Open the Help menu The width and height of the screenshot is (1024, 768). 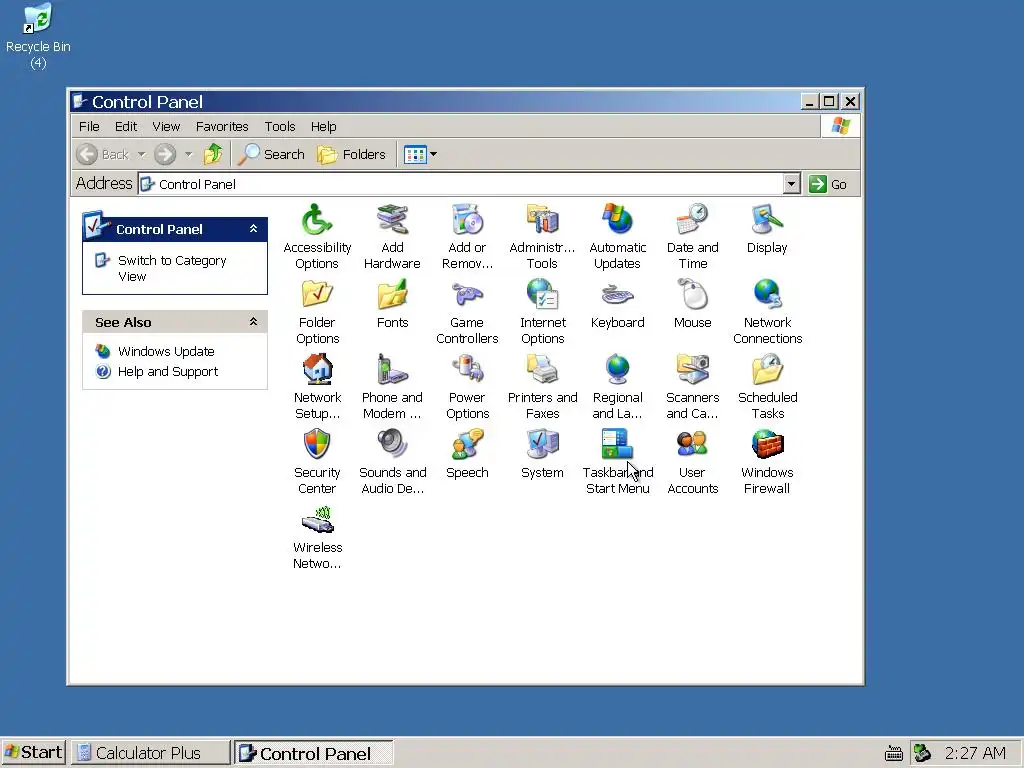tap(323, 127)
